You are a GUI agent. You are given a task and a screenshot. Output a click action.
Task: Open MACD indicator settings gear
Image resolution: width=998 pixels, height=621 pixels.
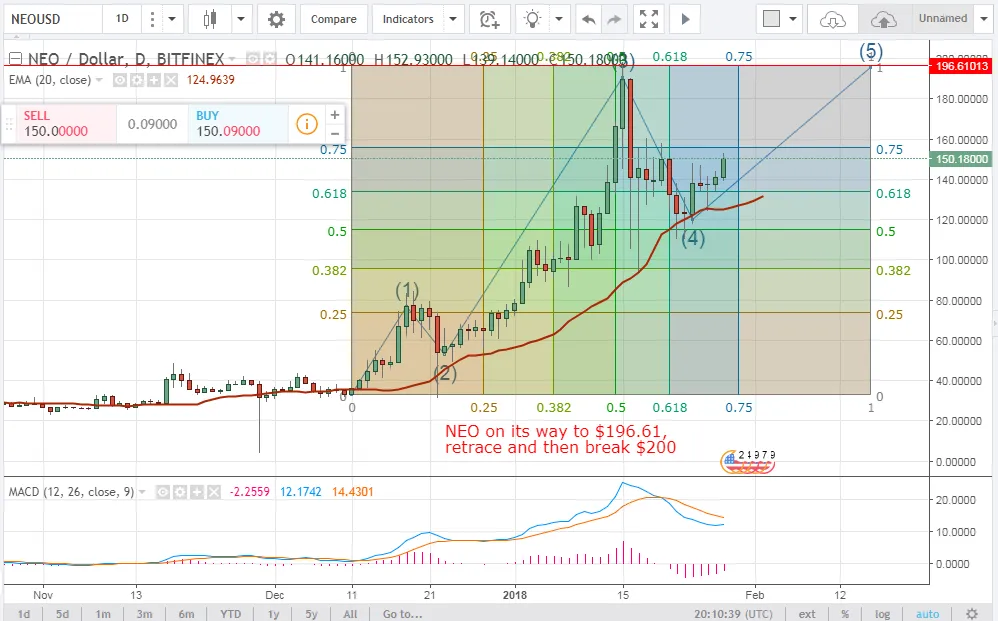[180, 492]
